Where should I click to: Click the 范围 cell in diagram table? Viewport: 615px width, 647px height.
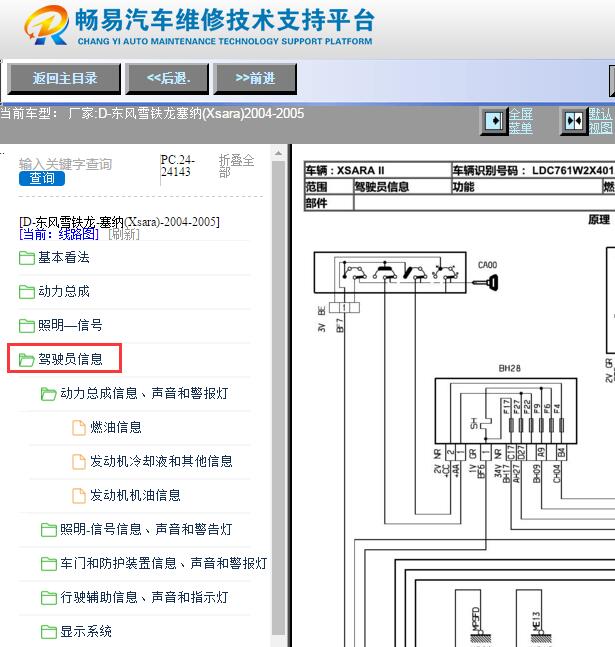point(329,187)
